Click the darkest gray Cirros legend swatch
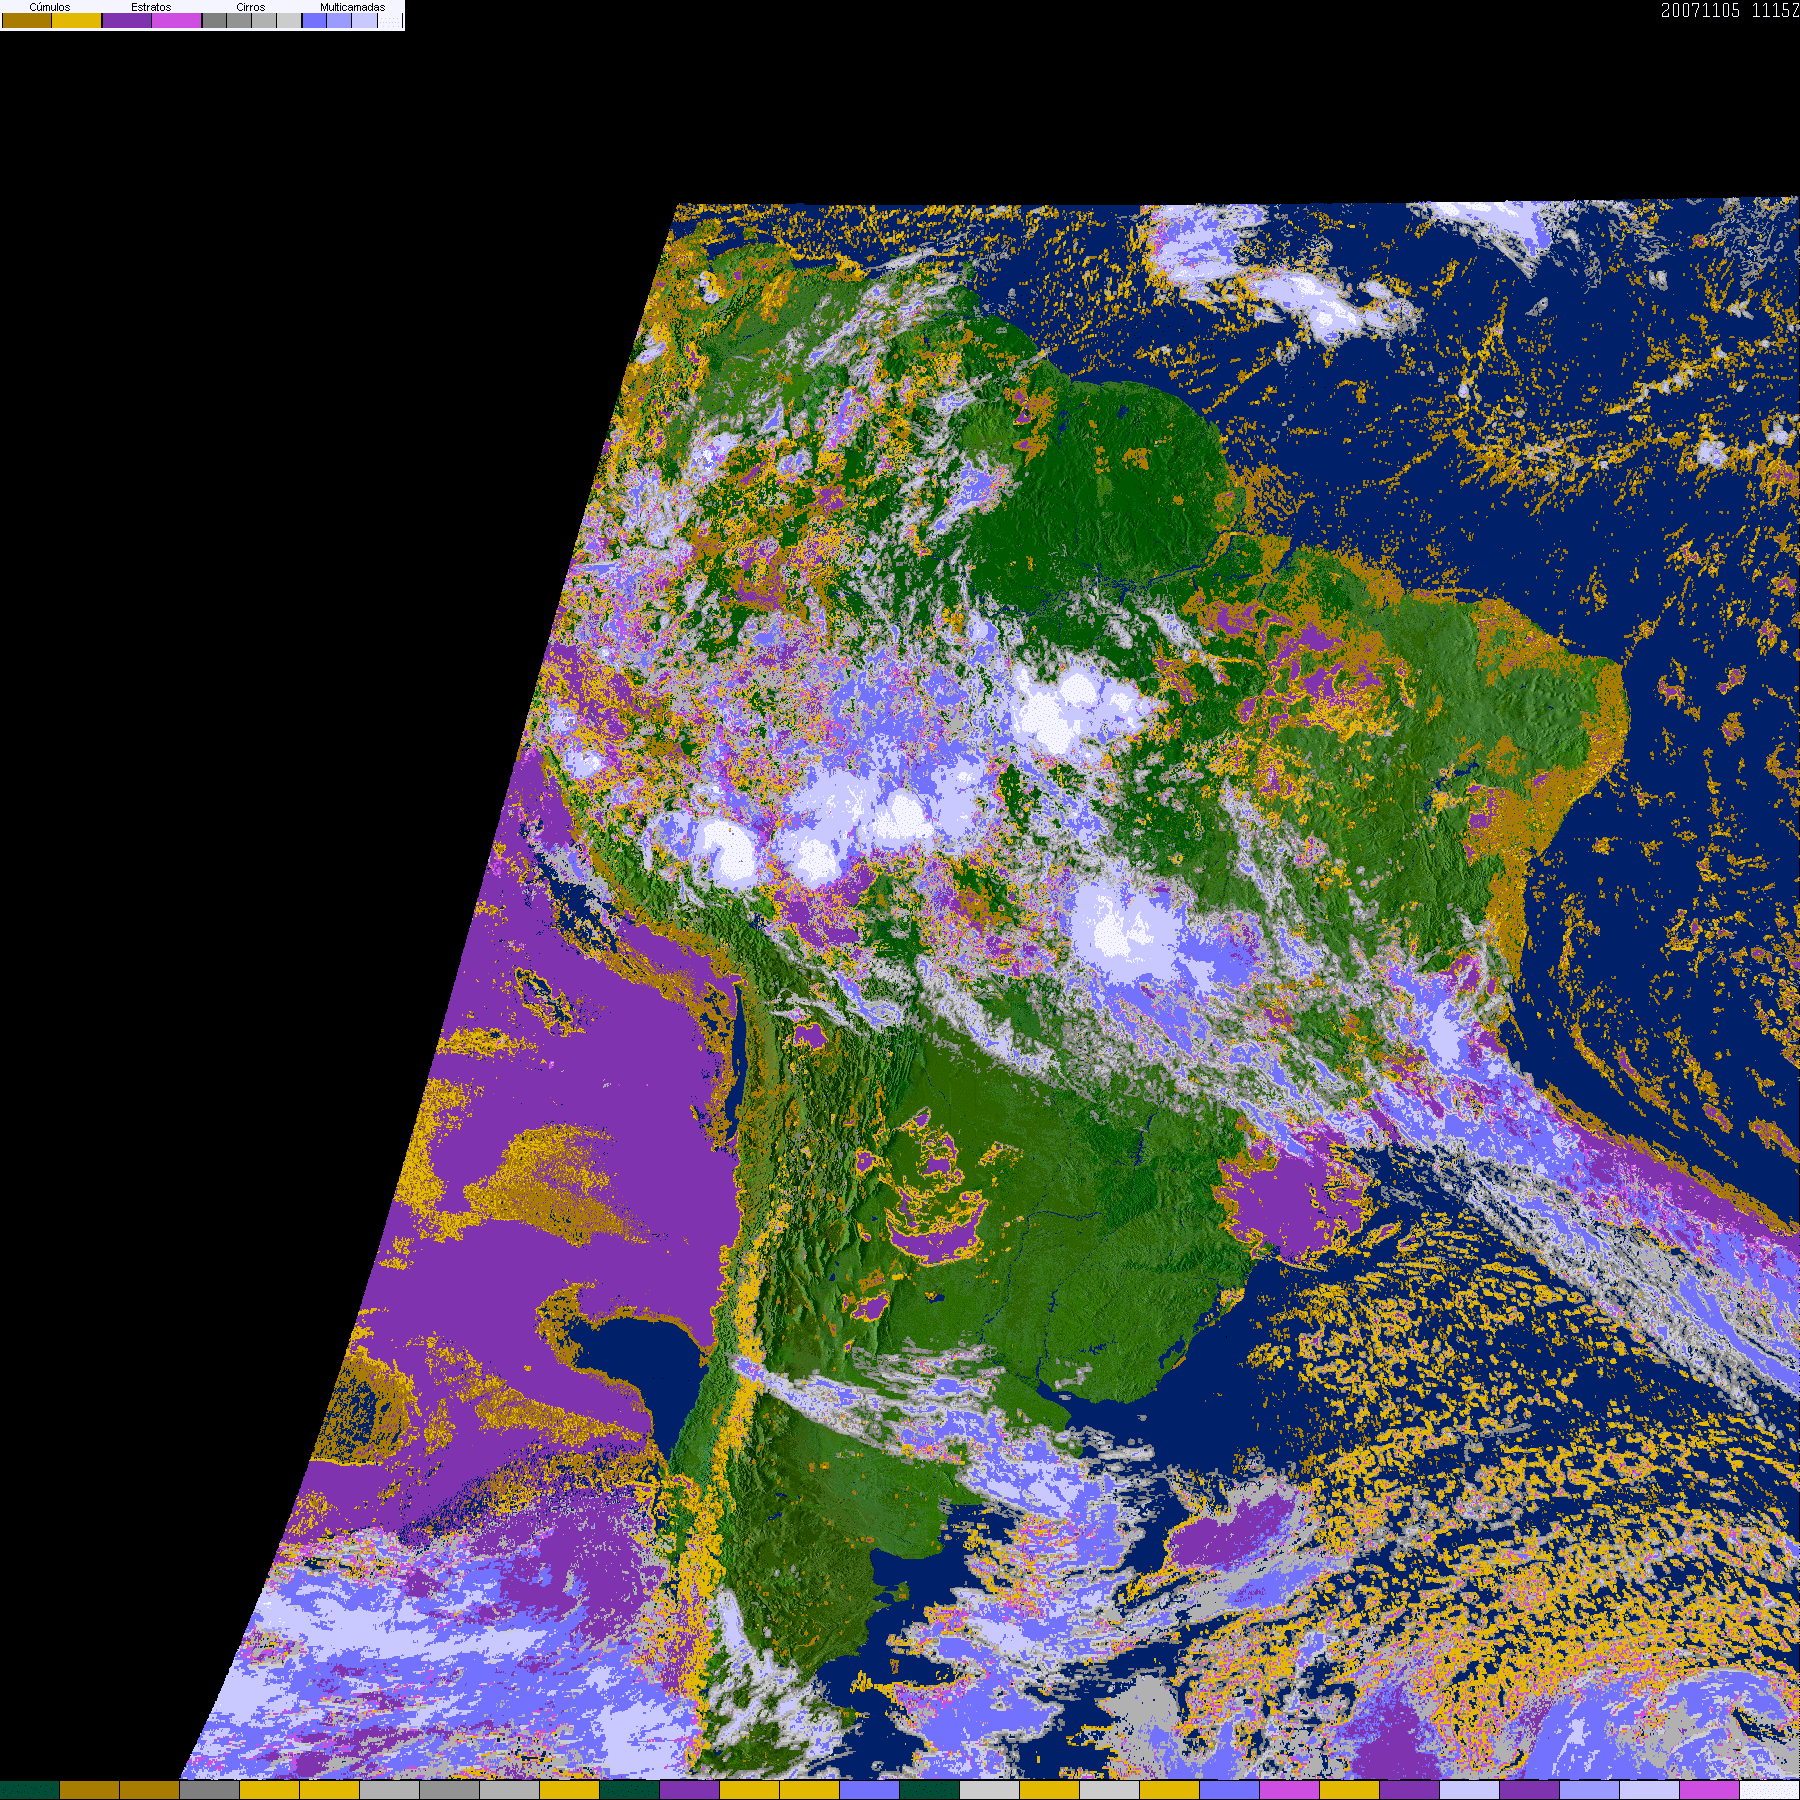Image resolution: width=1800 pixels, height=1800 pixels. click(x=214, y=20)
